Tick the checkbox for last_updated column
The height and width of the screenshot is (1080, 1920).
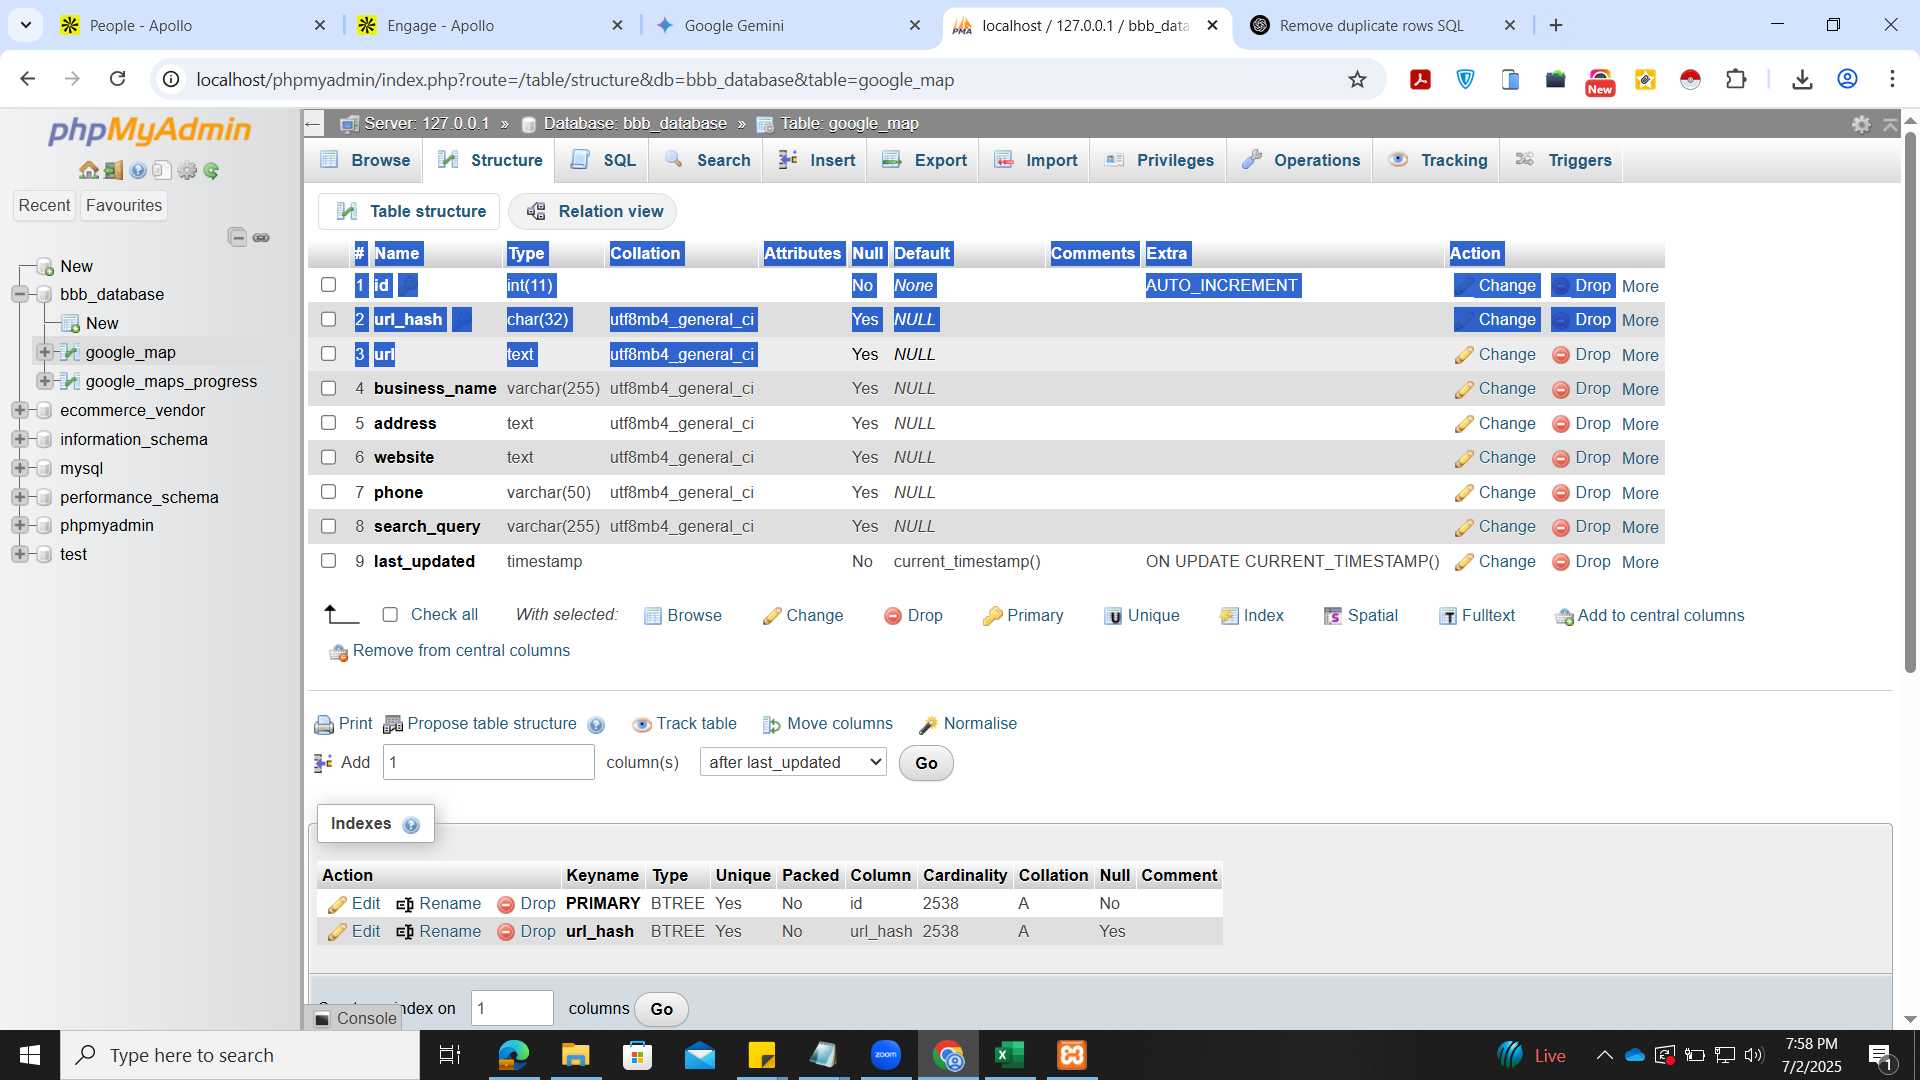(328, 561)
